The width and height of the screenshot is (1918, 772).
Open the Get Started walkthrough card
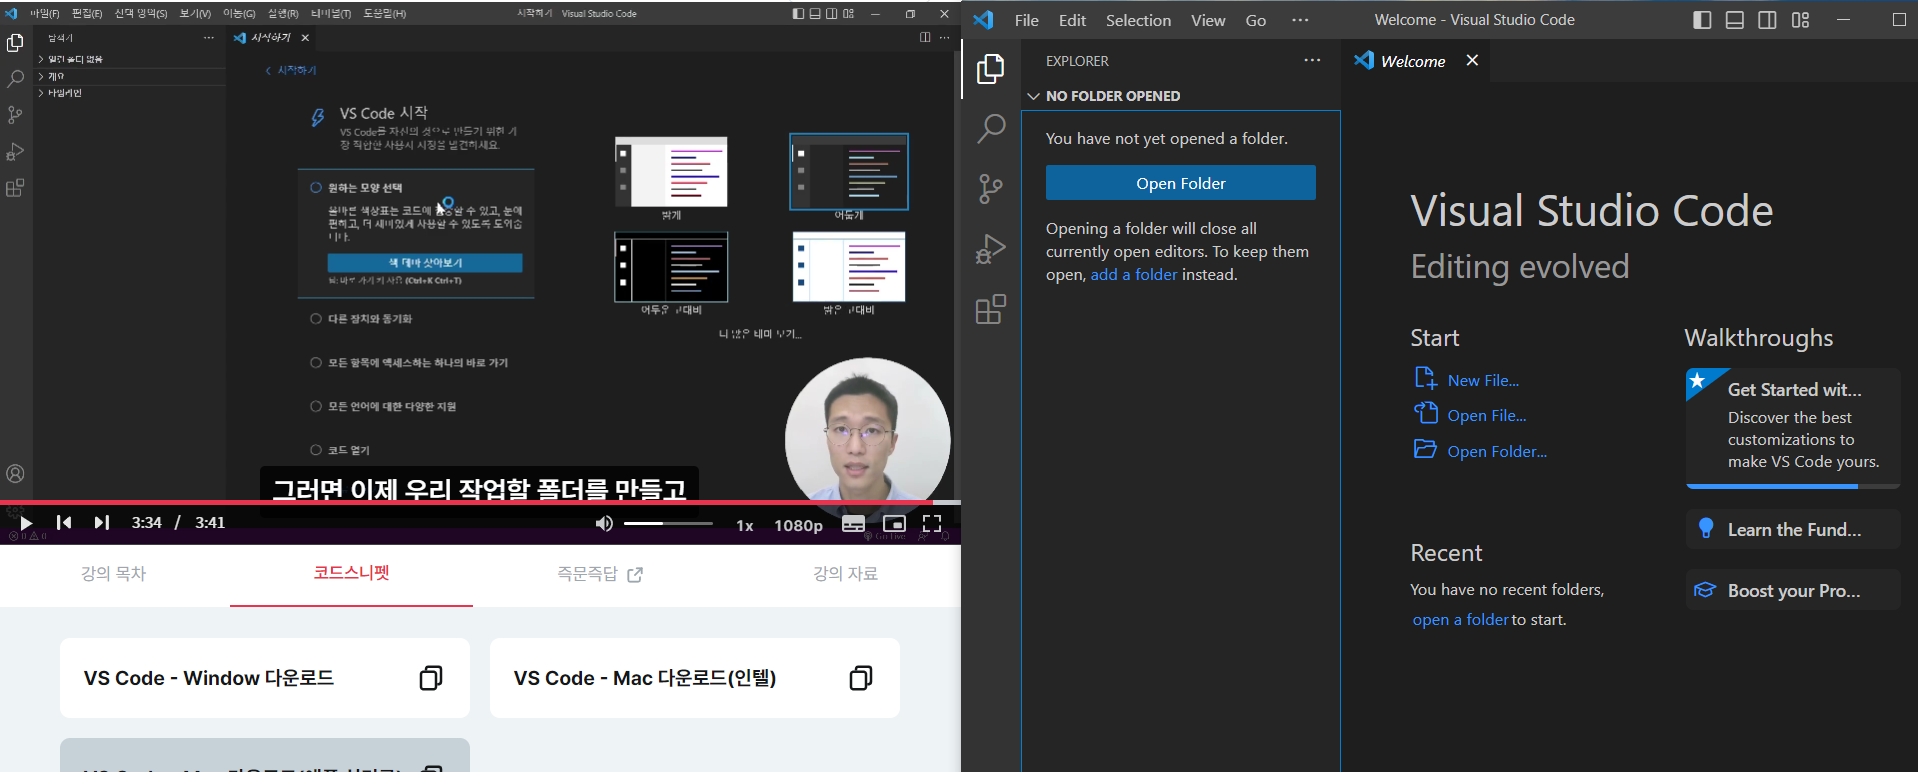tap(1793, 427)
